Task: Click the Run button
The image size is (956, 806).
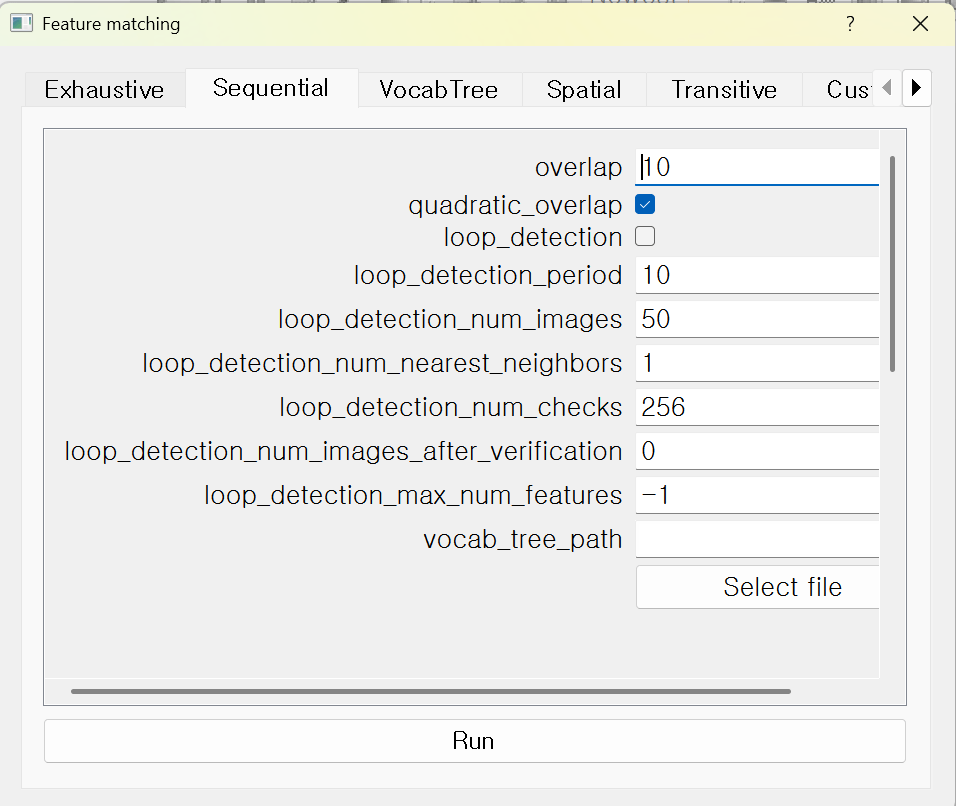Action: [474, 741]
